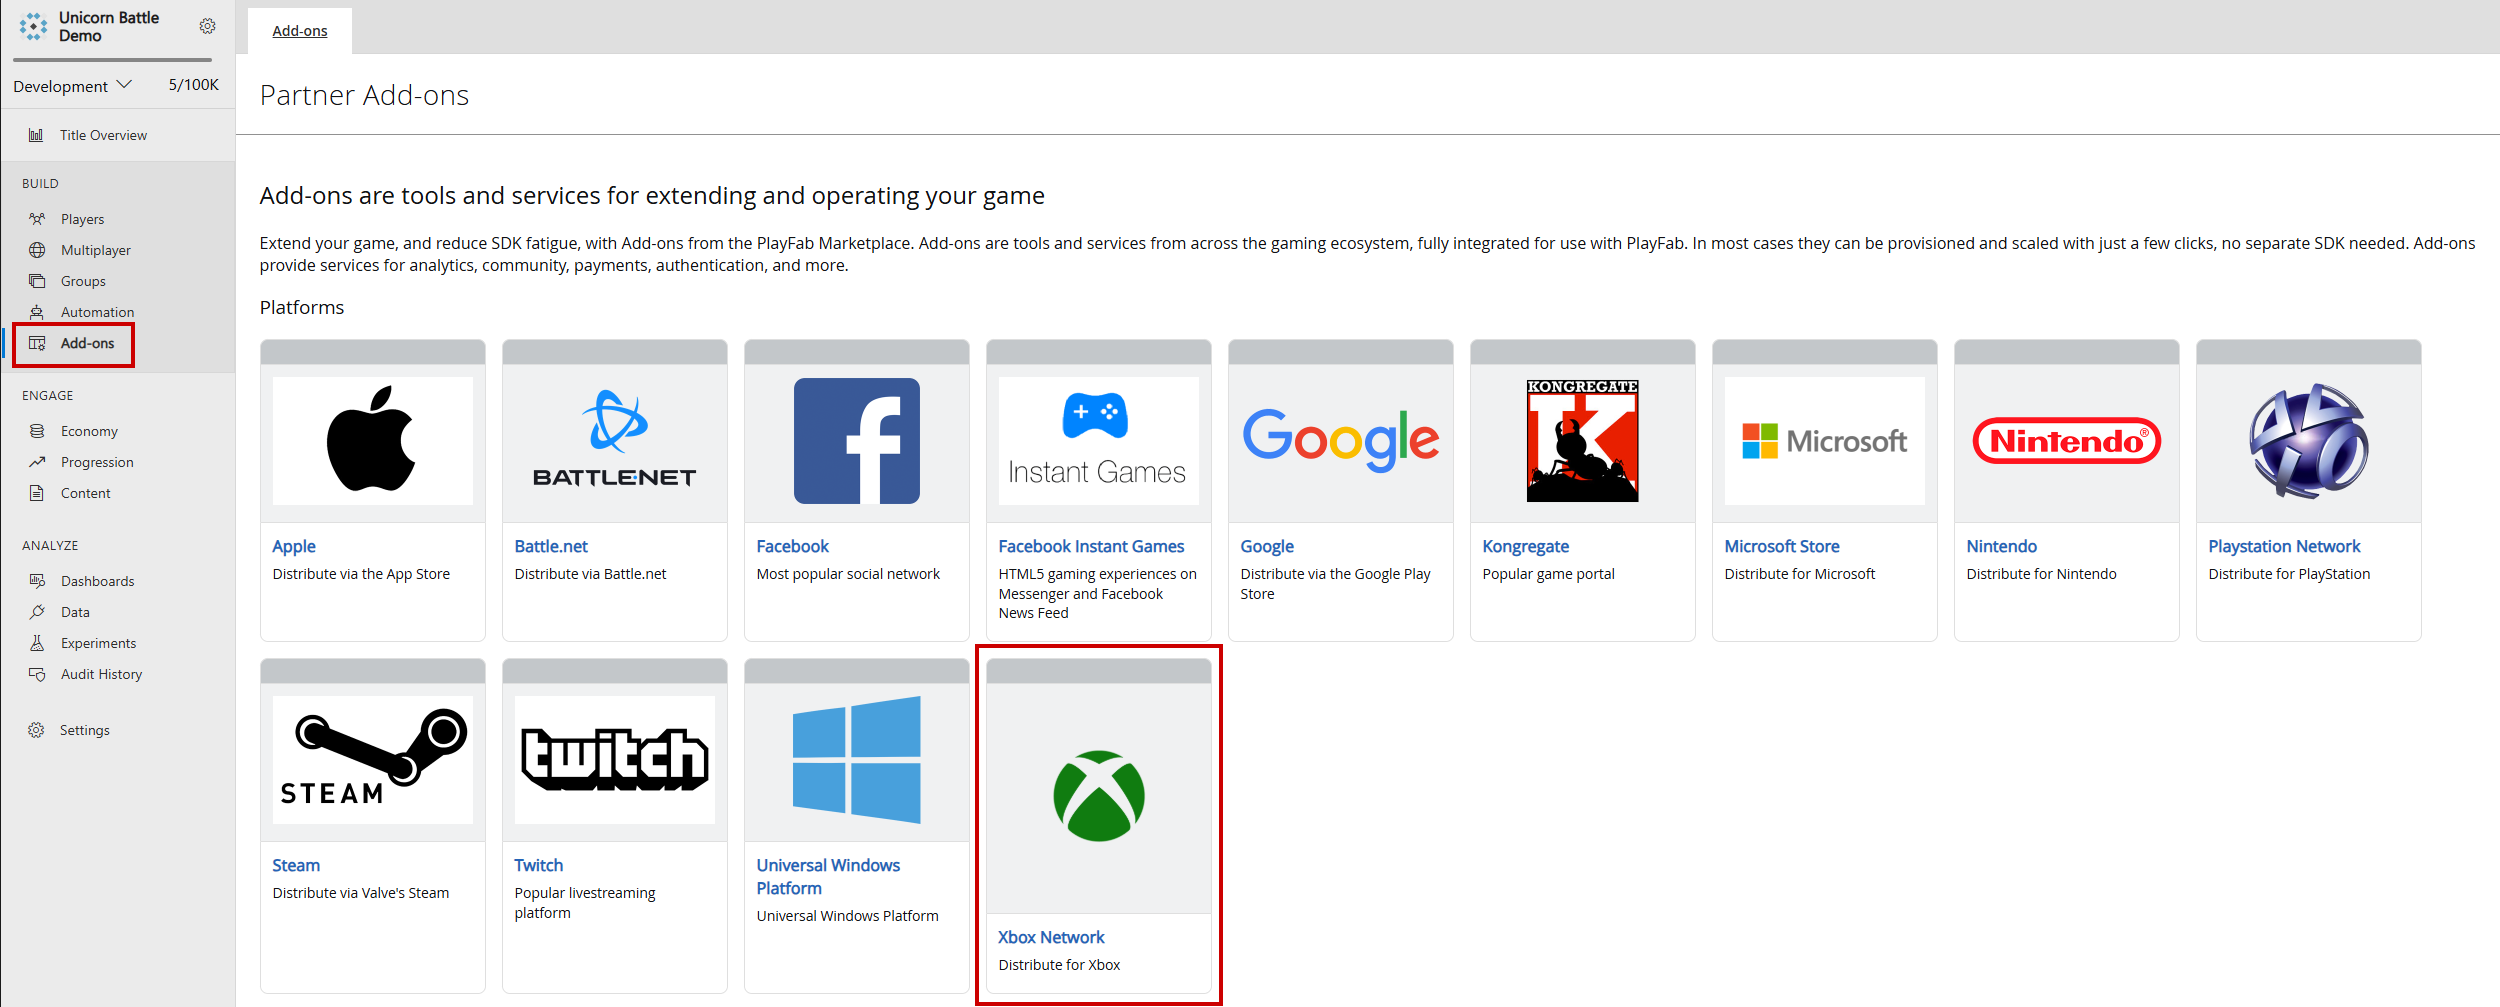2500x1007 pixels.
Task: Open the Apple add-on link
Action: (294, 546)
